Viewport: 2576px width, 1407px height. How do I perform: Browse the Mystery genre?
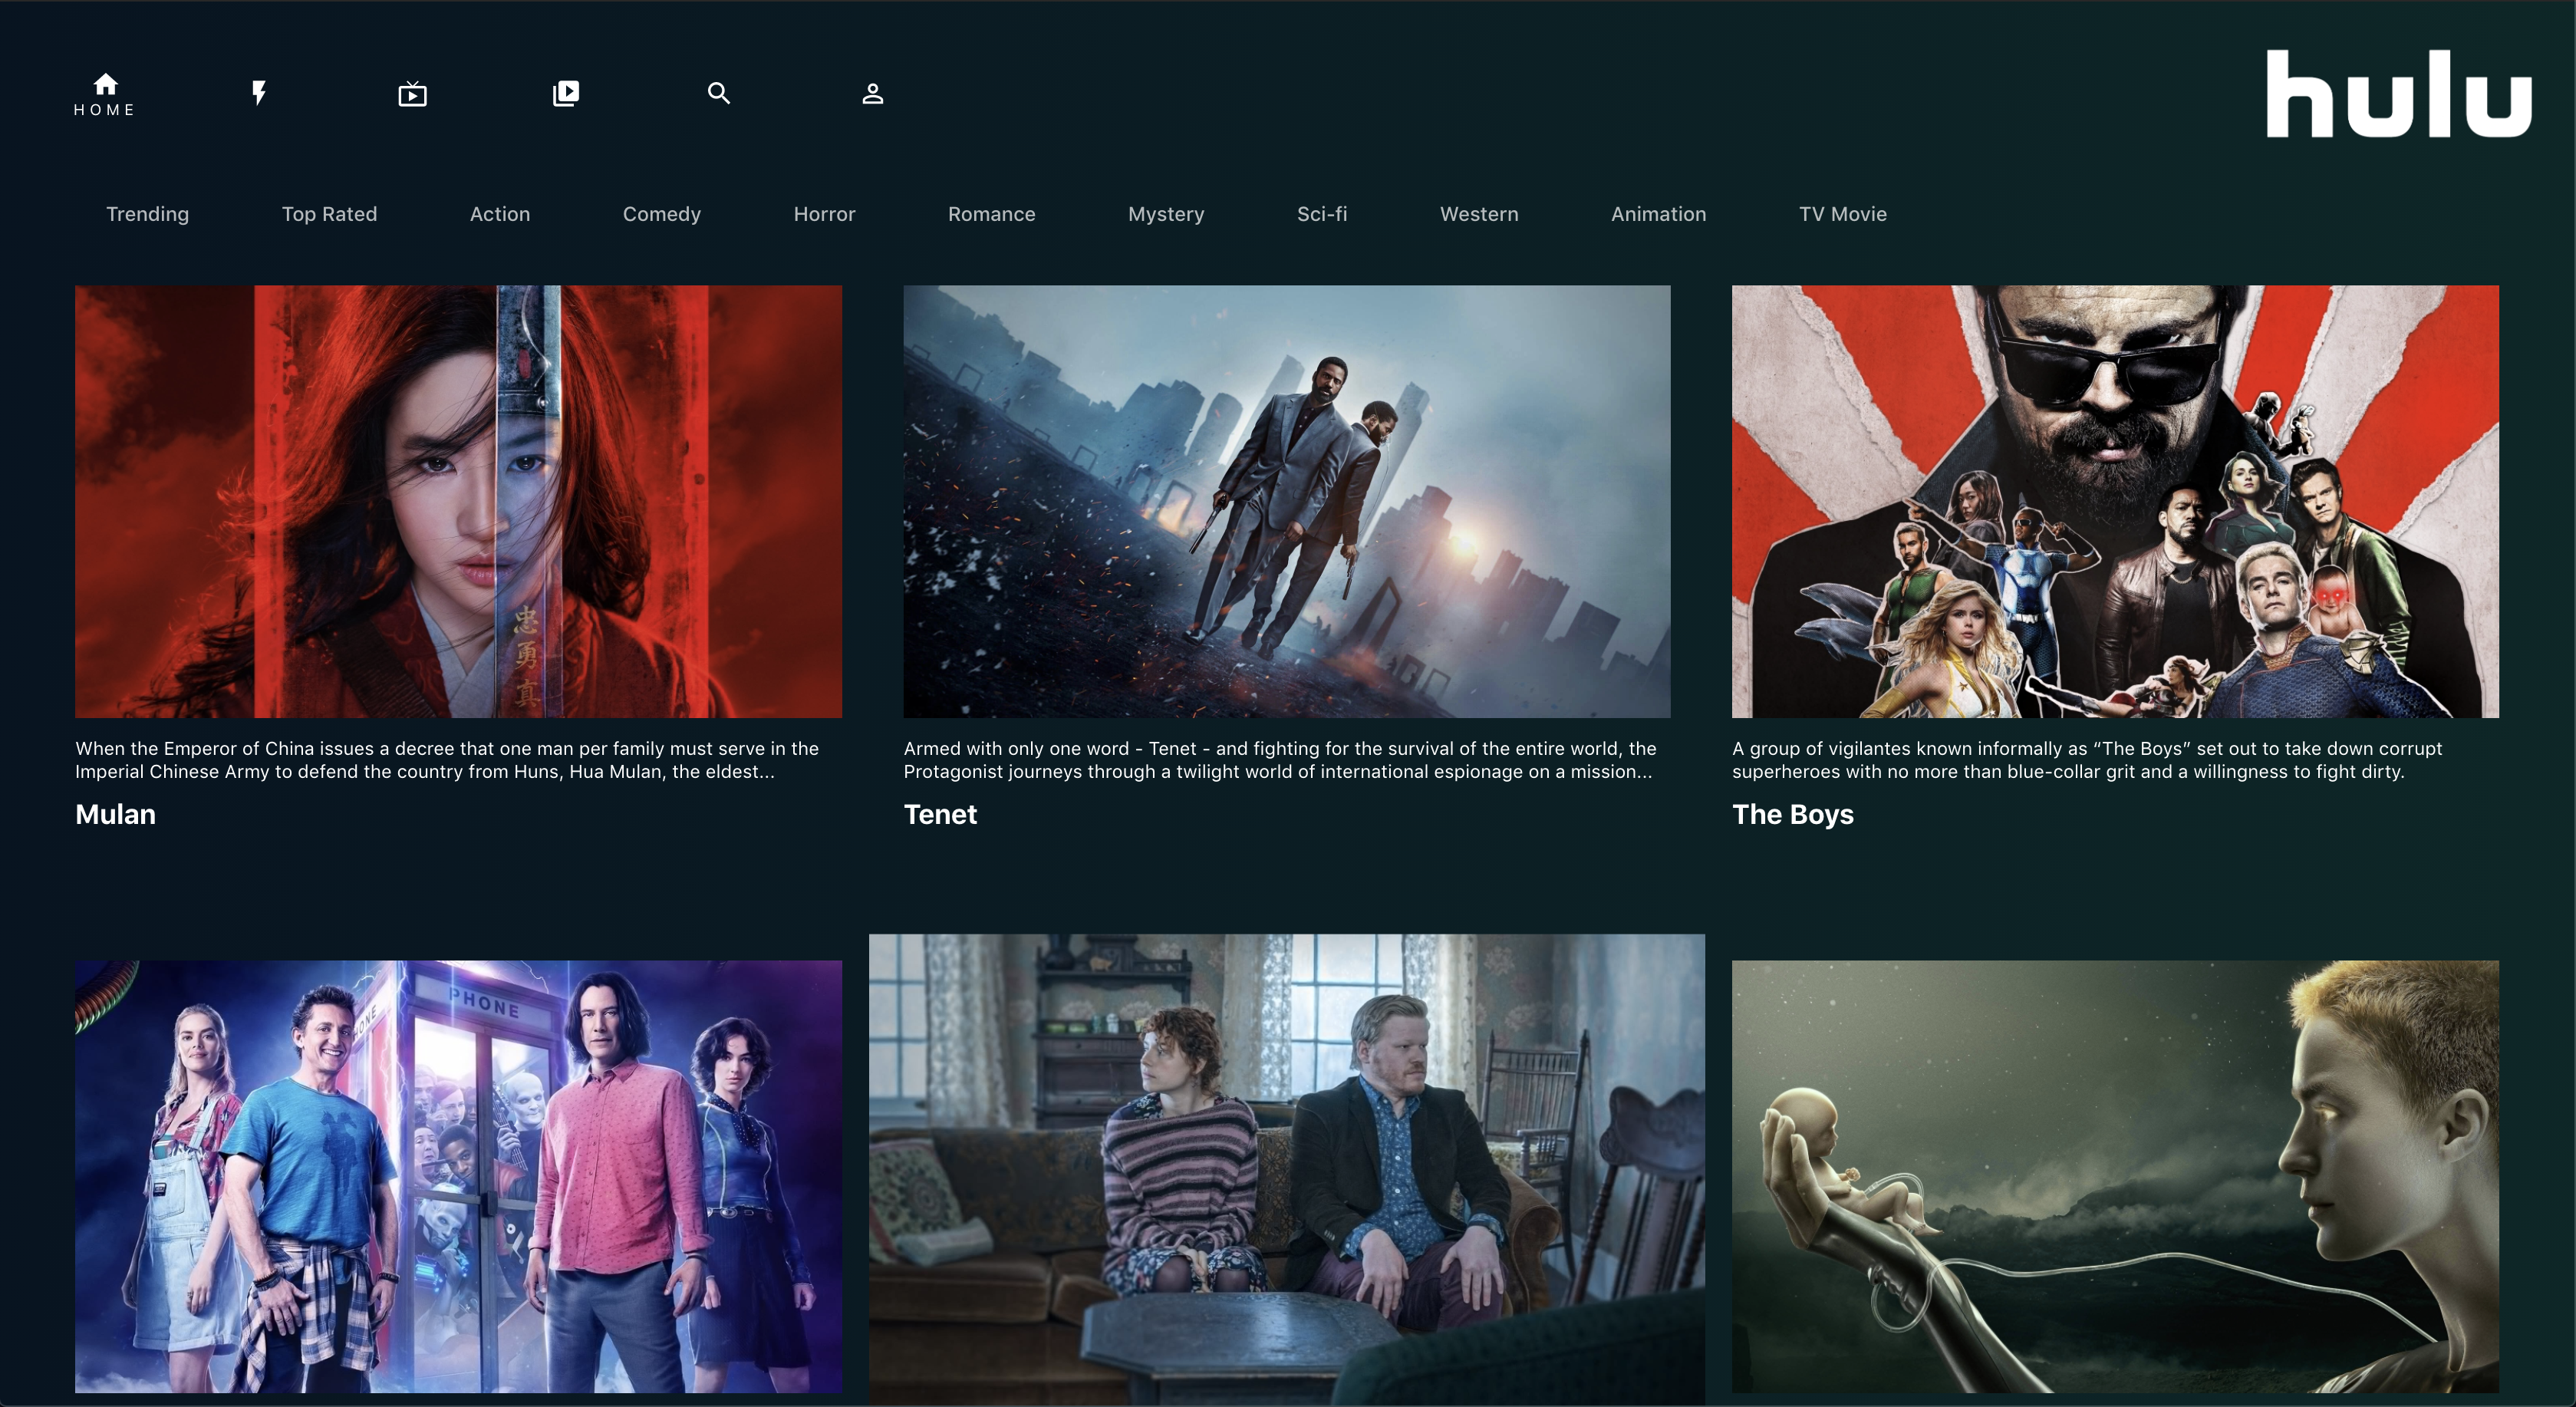[1166, 214]
